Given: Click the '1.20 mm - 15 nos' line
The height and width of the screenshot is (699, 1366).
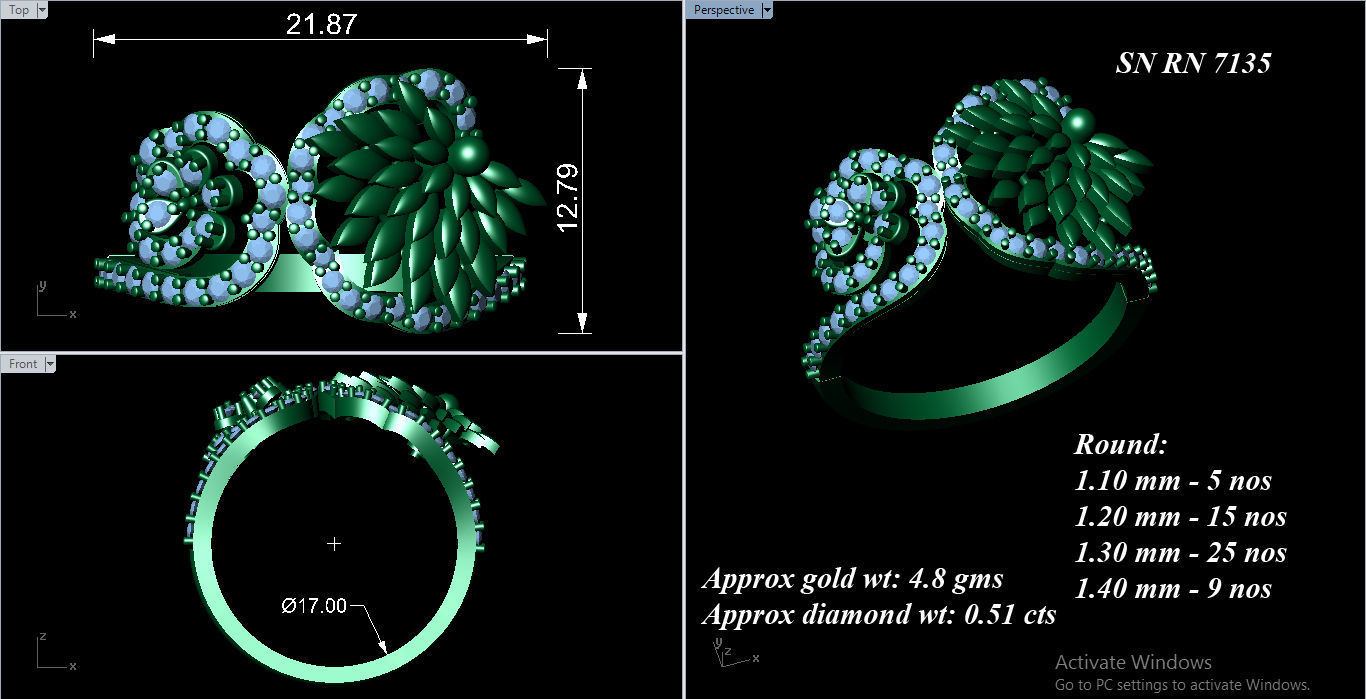Looking at the screenshot, I should 1180,517.
